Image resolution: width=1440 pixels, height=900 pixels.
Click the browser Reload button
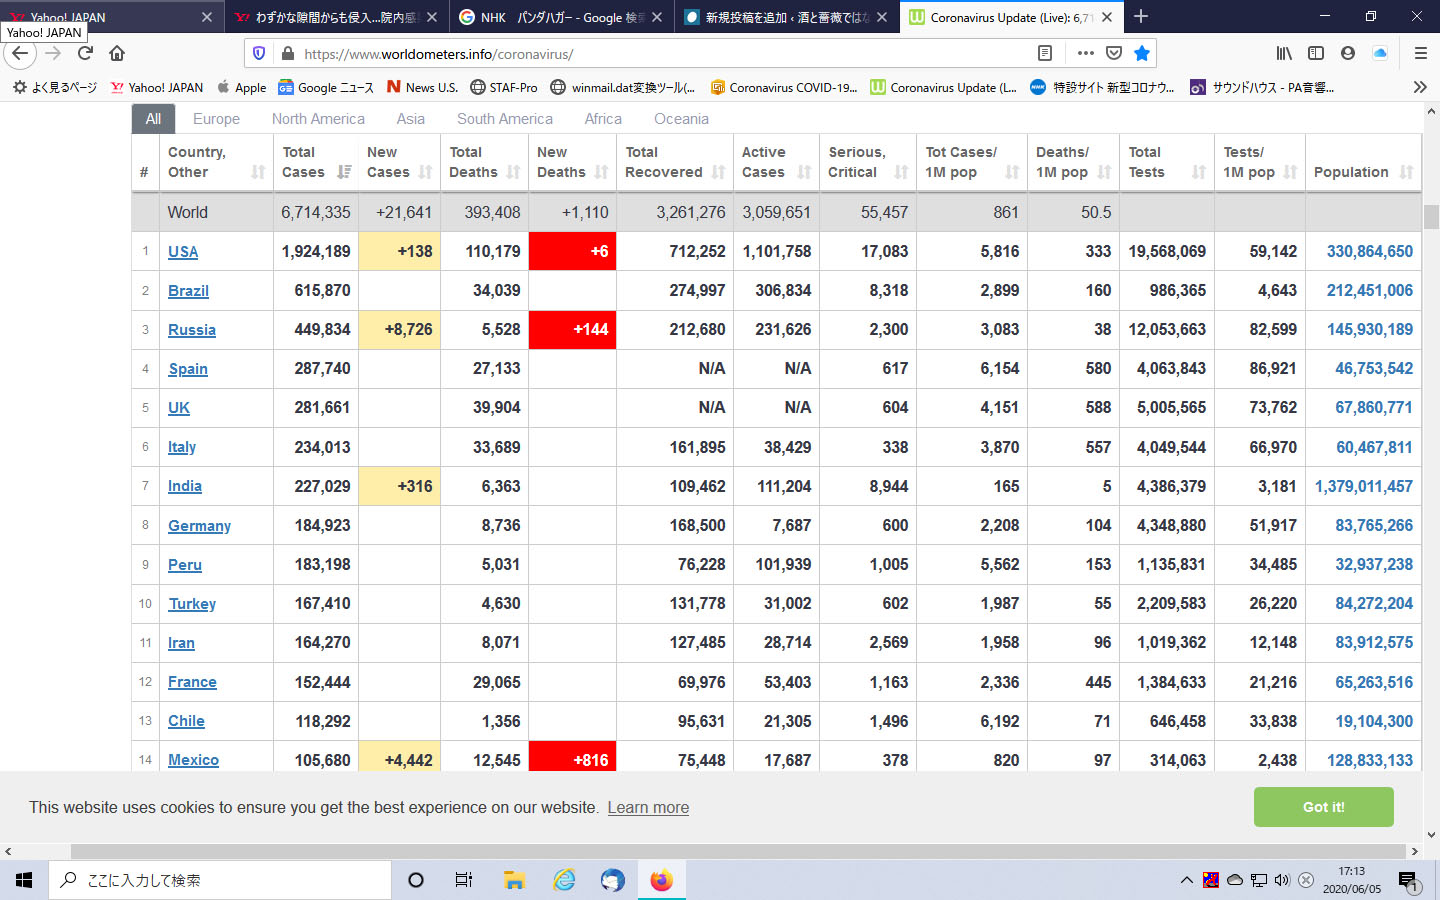tap(85, 53)
